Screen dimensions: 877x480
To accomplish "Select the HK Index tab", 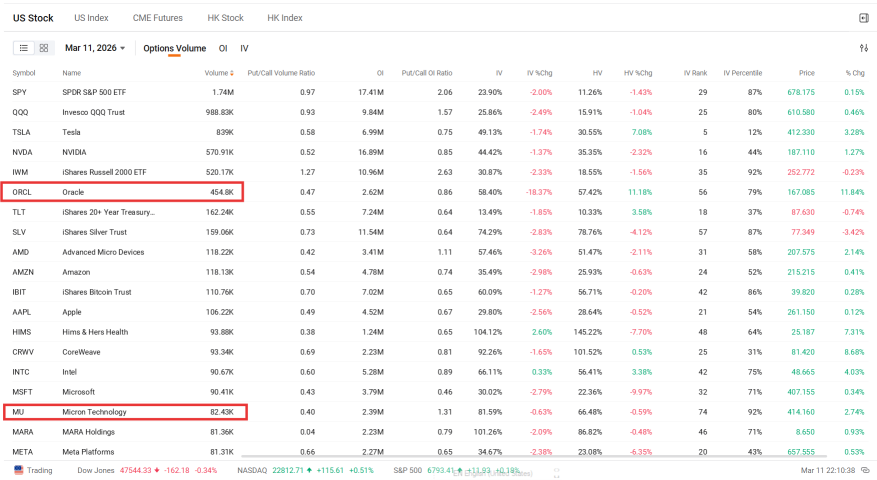I will (x=285, y=18).
